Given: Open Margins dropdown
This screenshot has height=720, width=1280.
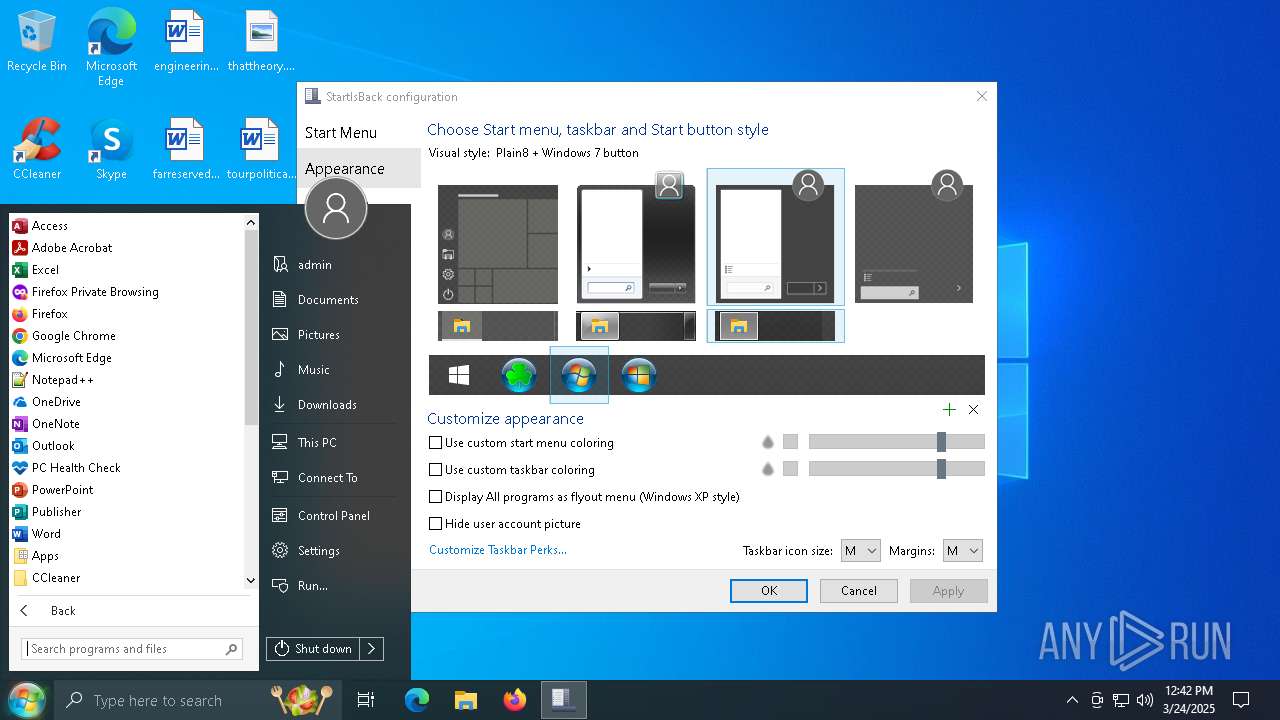Looking at the screenshot, I should coord(962,551).
